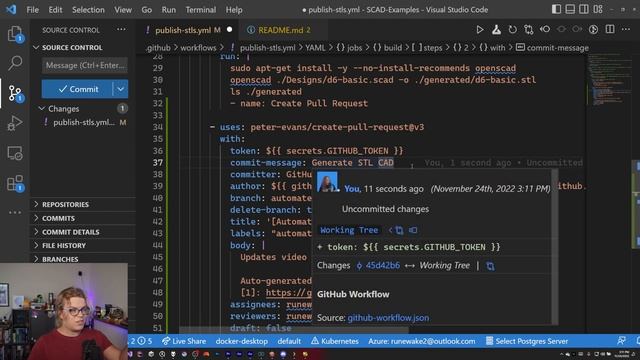Image resolution: width=640 pixels, height=360 pixels.
Task: Expand the Commits section
Action: click(83, 218)
